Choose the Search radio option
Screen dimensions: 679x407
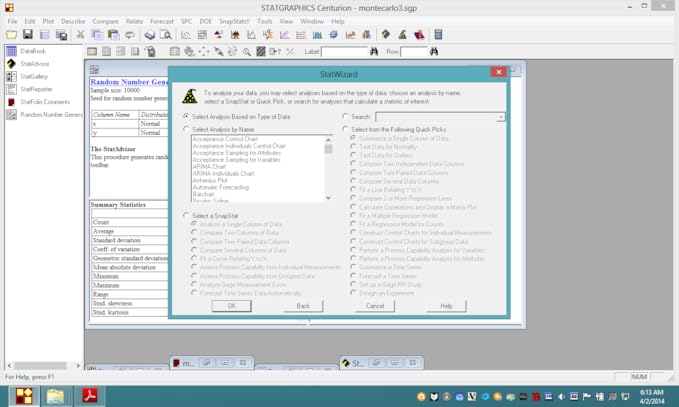click(x=346, y=117)
